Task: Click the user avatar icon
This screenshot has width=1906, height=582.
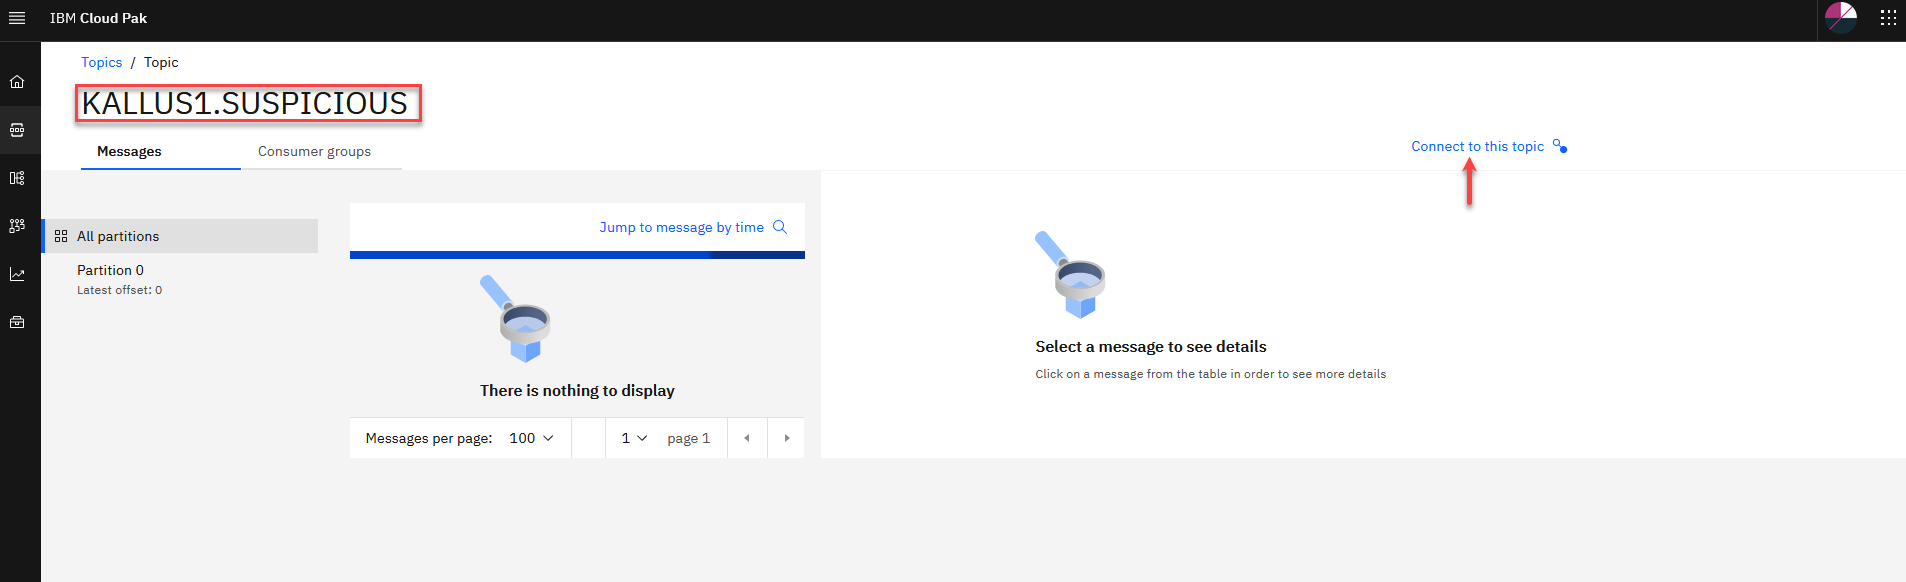Action: 1840,18
